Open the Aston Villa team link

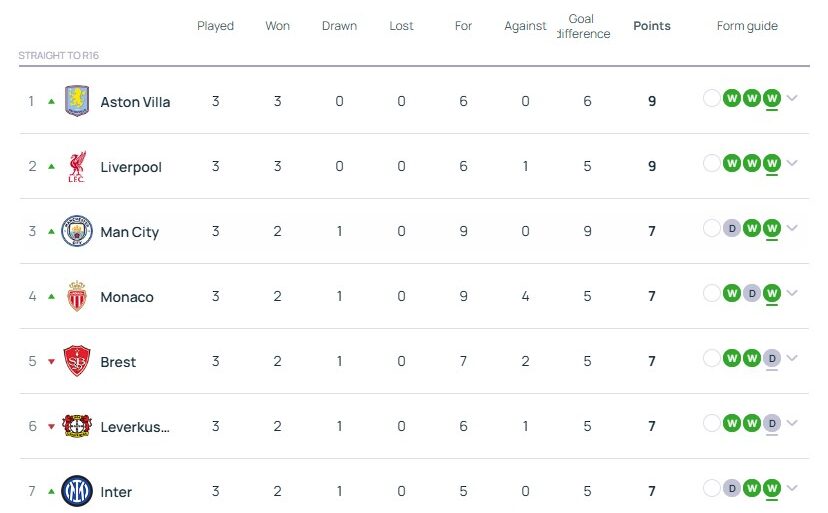(135, 102)
